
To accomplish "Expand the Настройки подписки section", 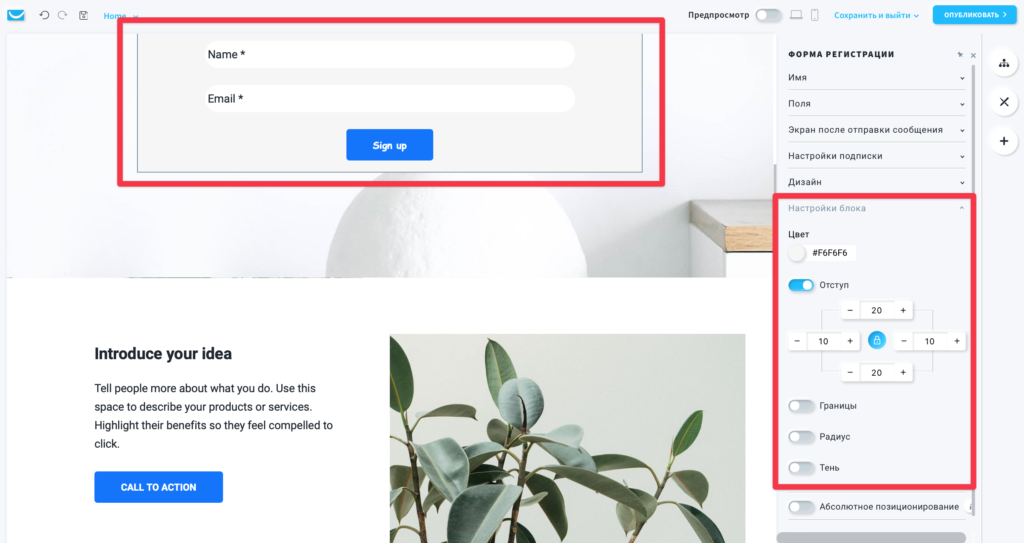I will coord(876,156).
